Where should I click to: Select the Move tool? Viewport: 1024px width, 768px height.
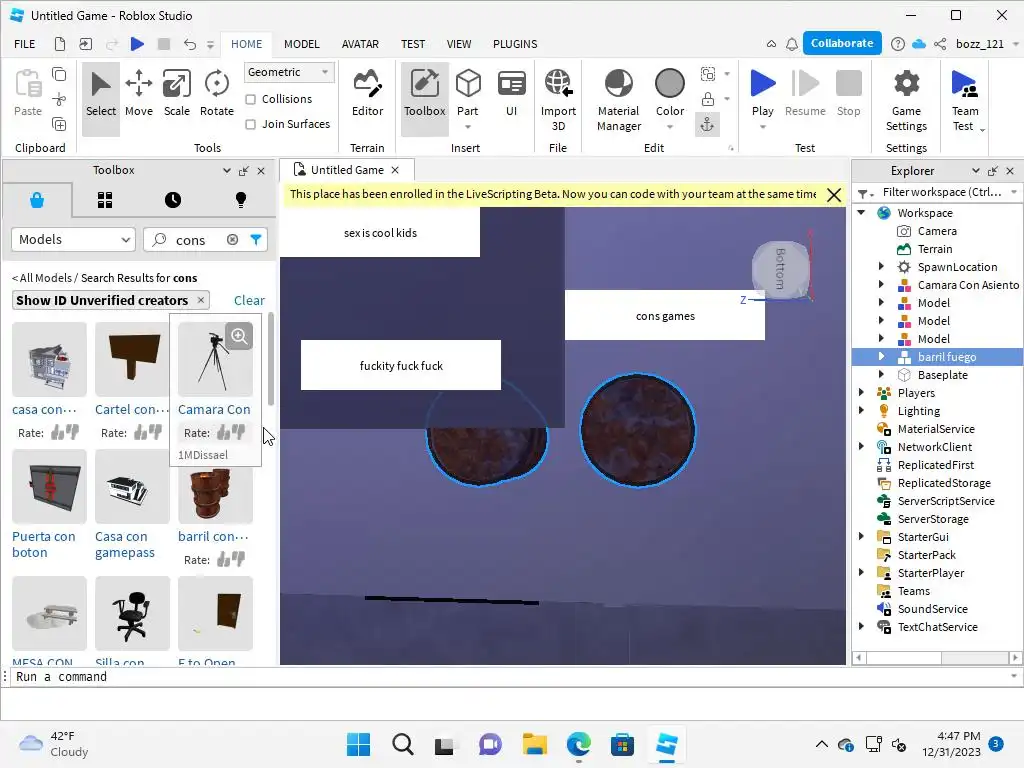pos(138,93)
